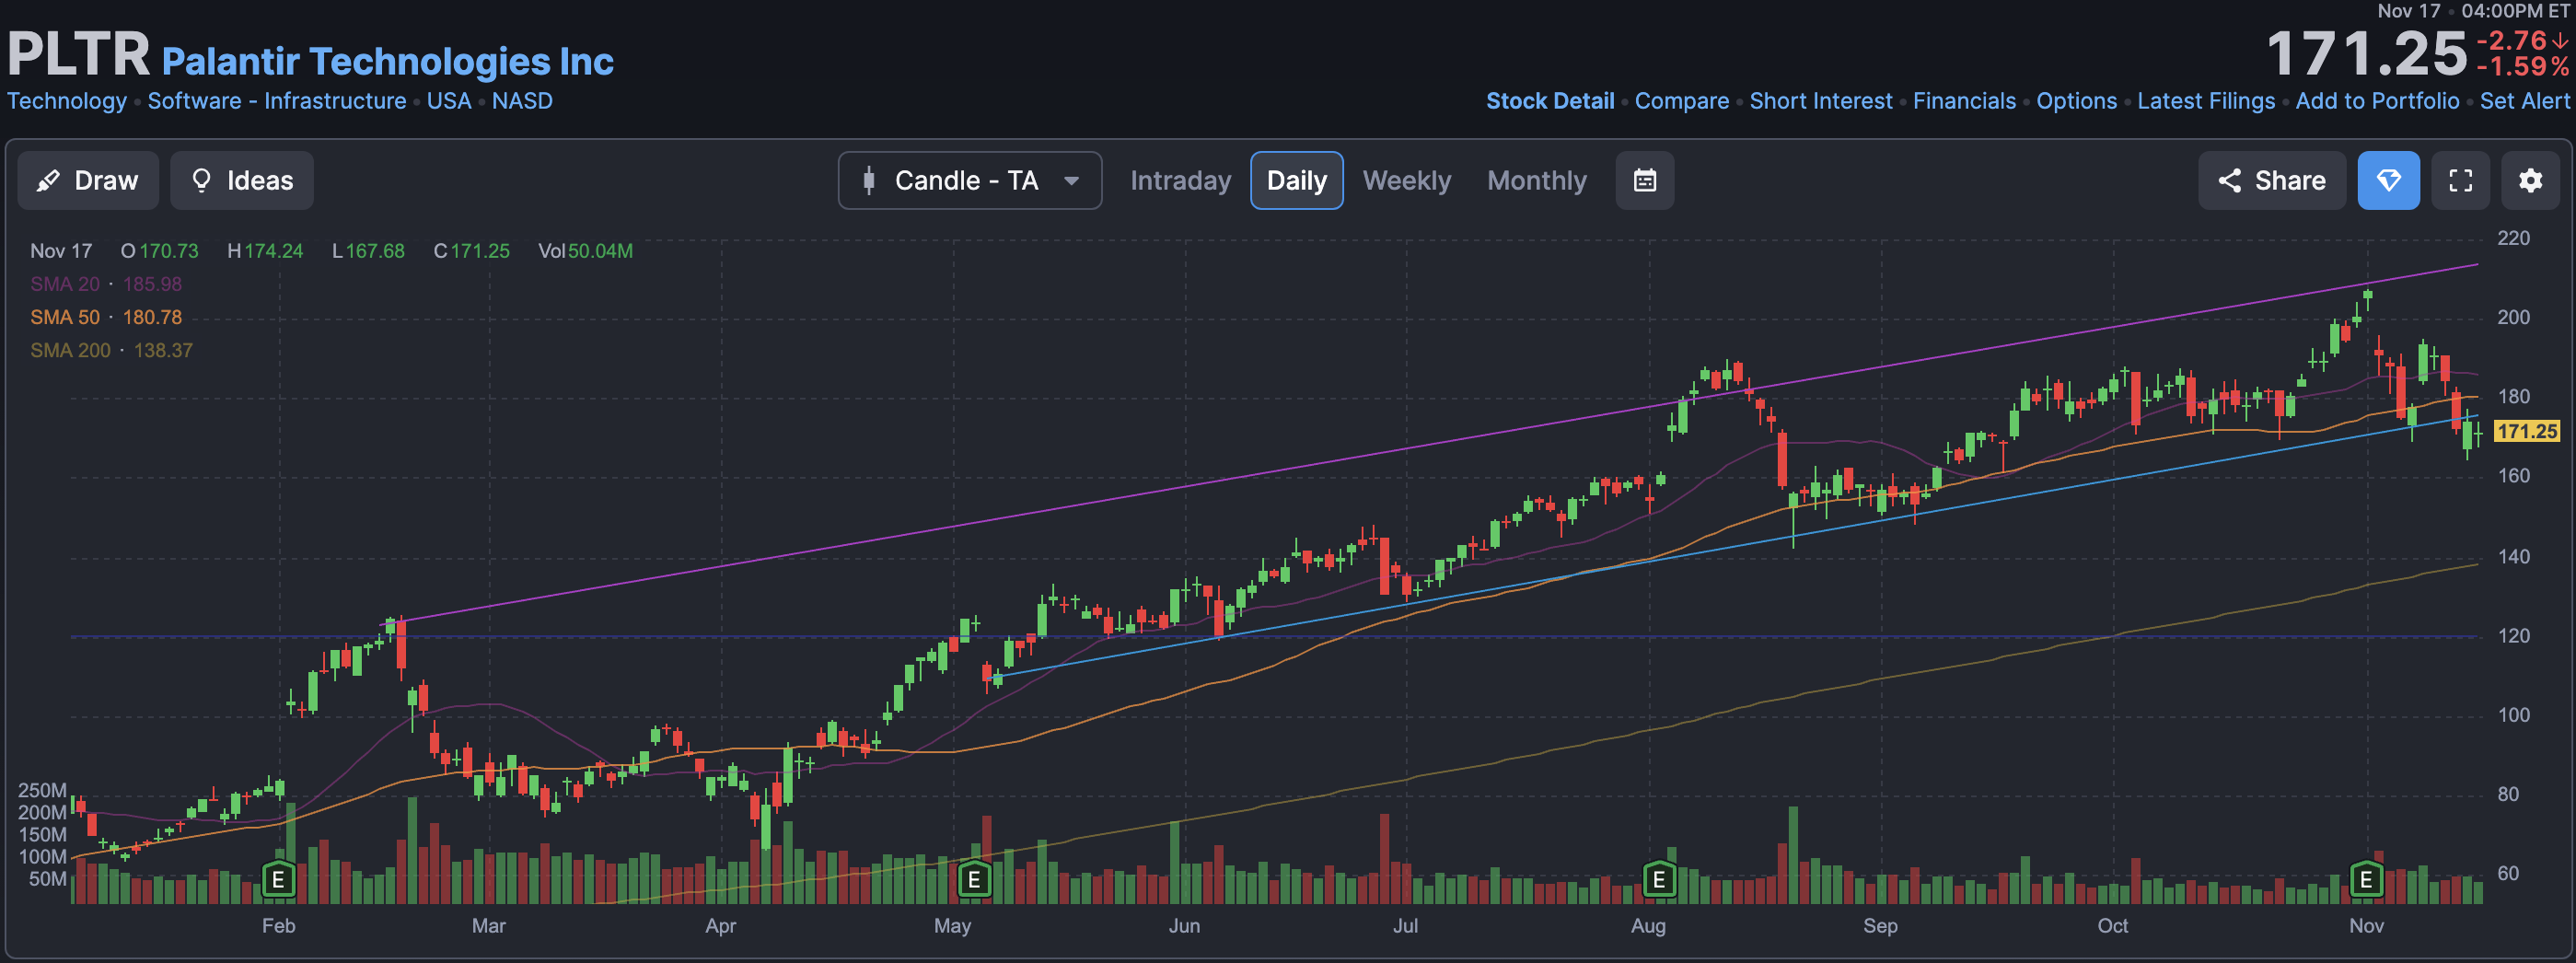2576x963 pixels.
Task: Click the 171.25 last price in header
Action: (2366, 54)
